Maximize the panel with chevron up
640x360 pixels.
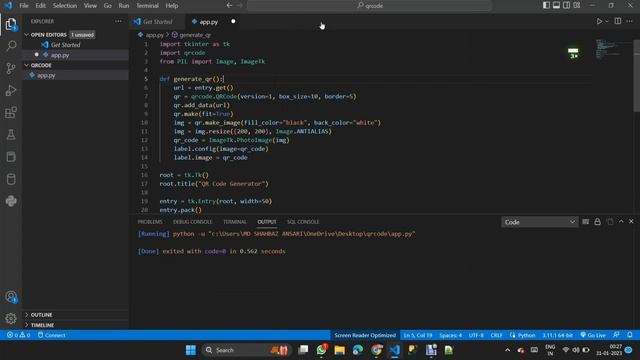(x=621, y=221)
